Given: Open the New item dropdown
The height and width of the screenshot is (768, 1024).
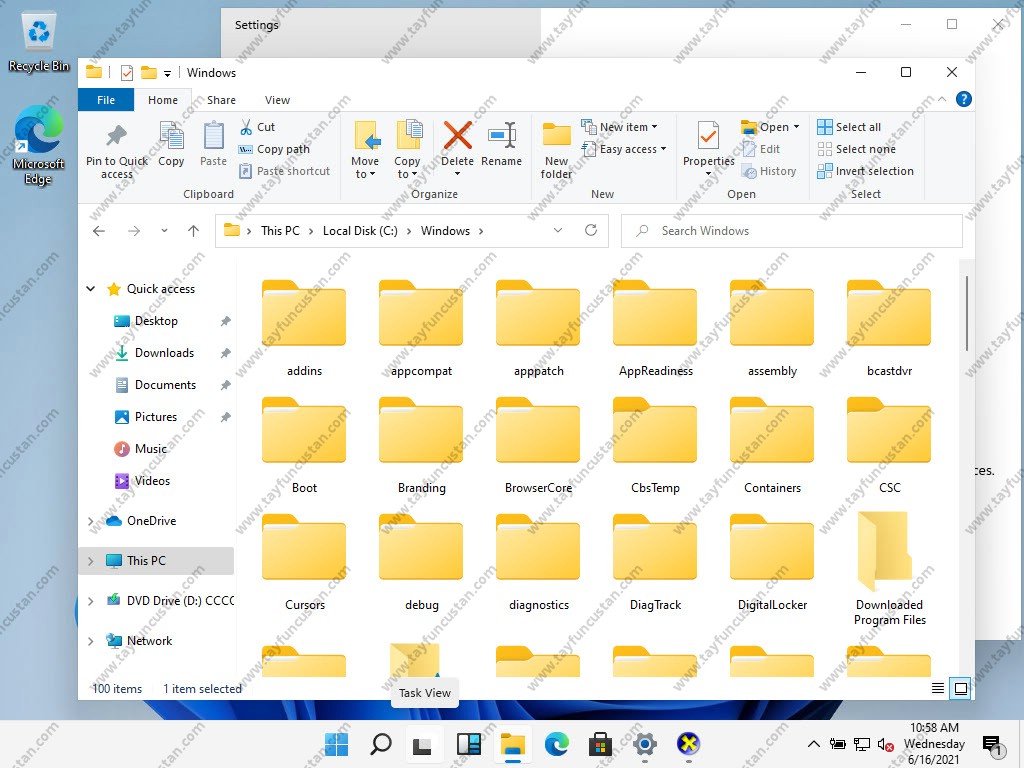Looking at the screenshot, I should click(x=619, y=127).
